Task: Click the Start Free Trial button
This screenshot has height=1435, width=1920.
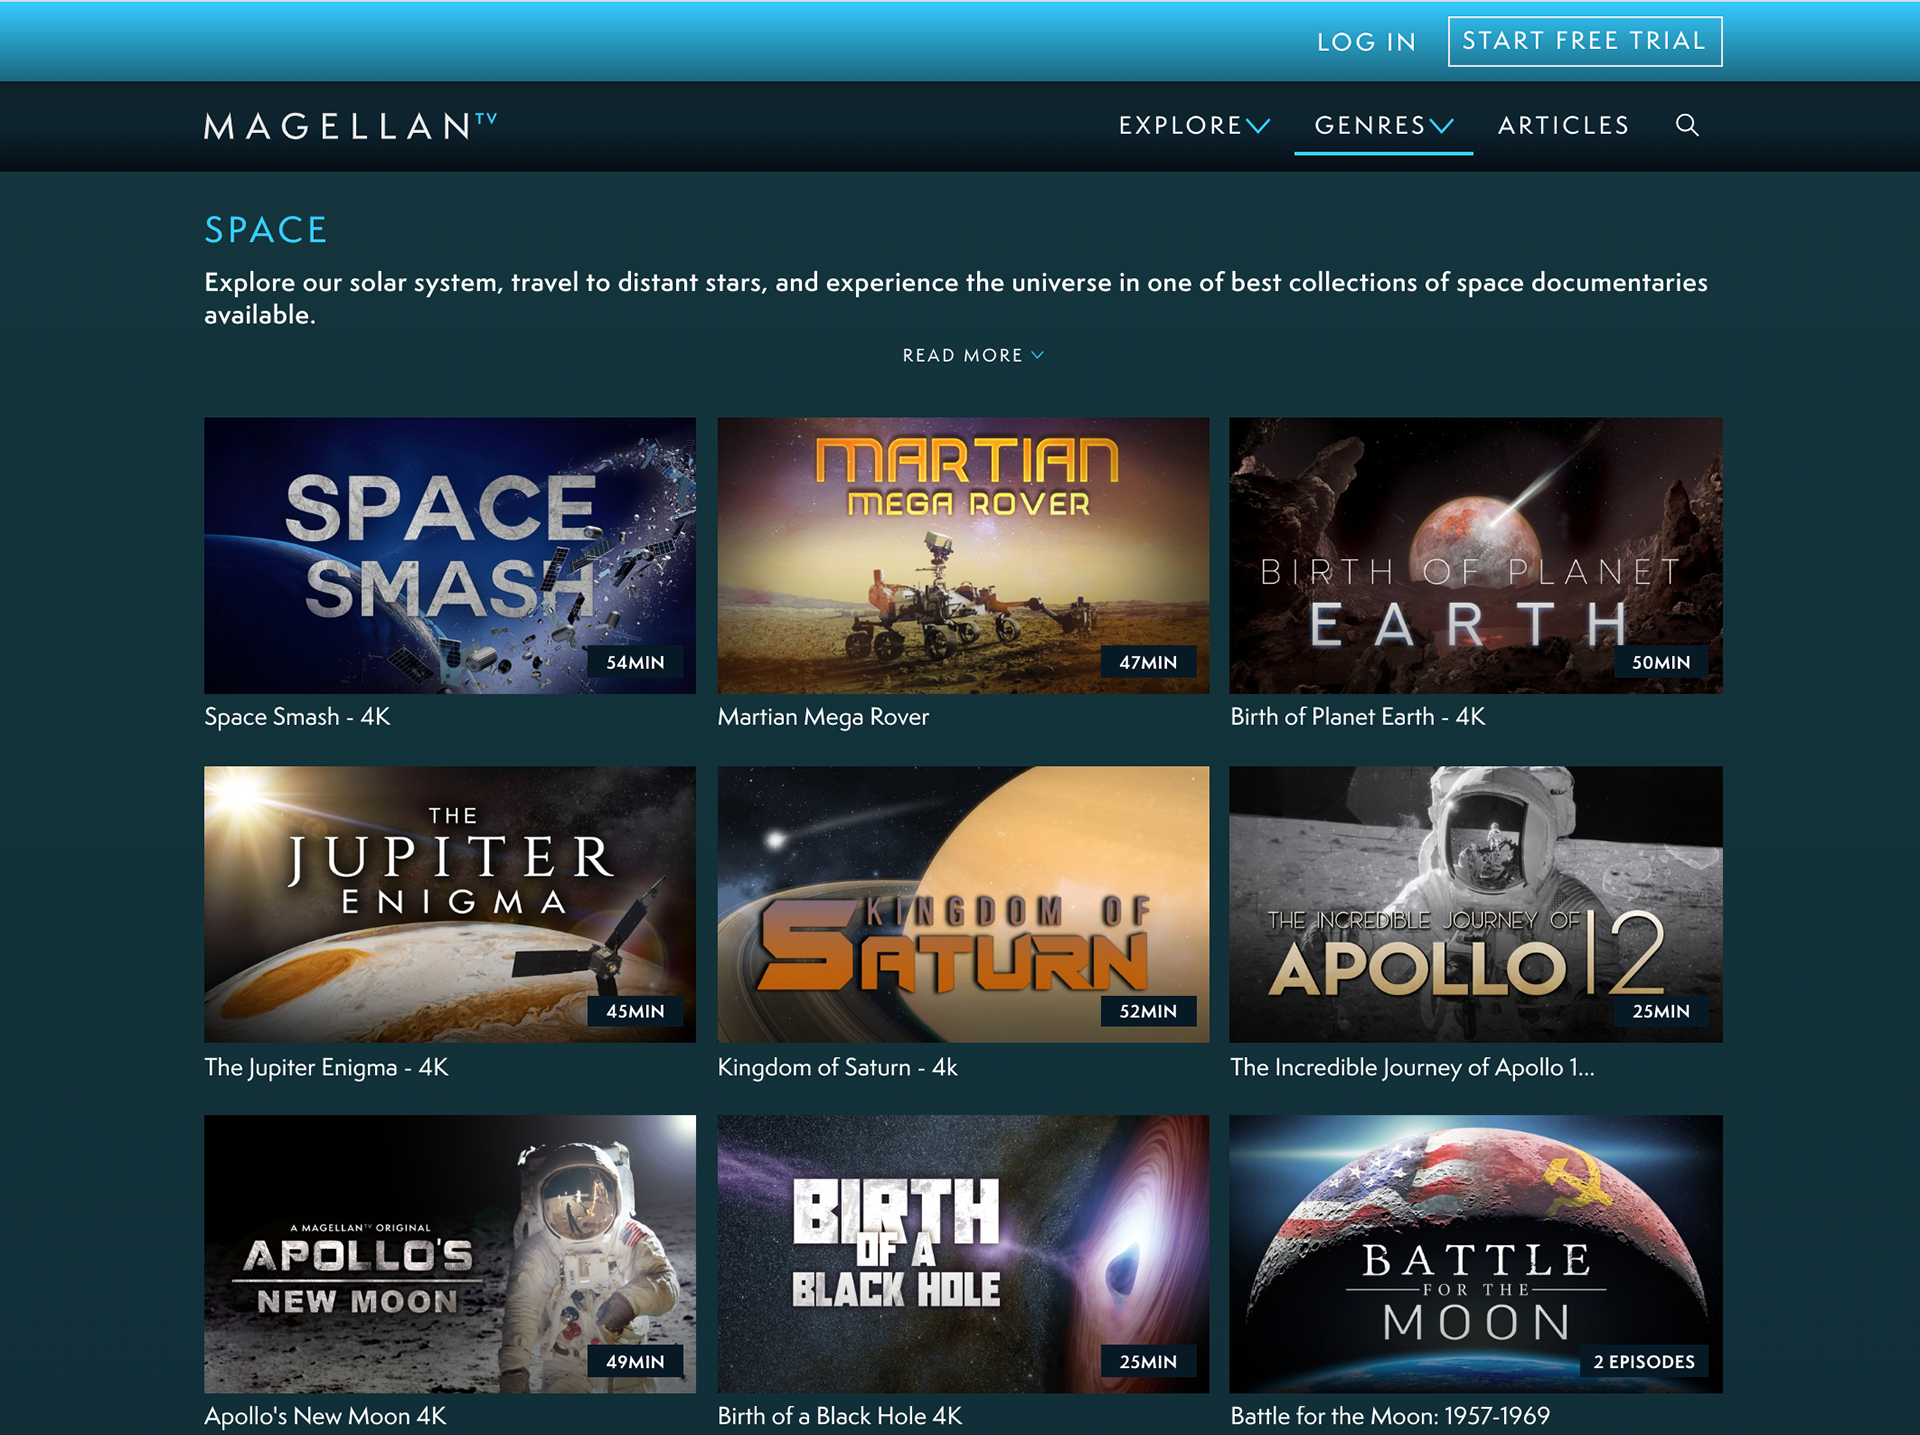Action: pos(1584,41)
